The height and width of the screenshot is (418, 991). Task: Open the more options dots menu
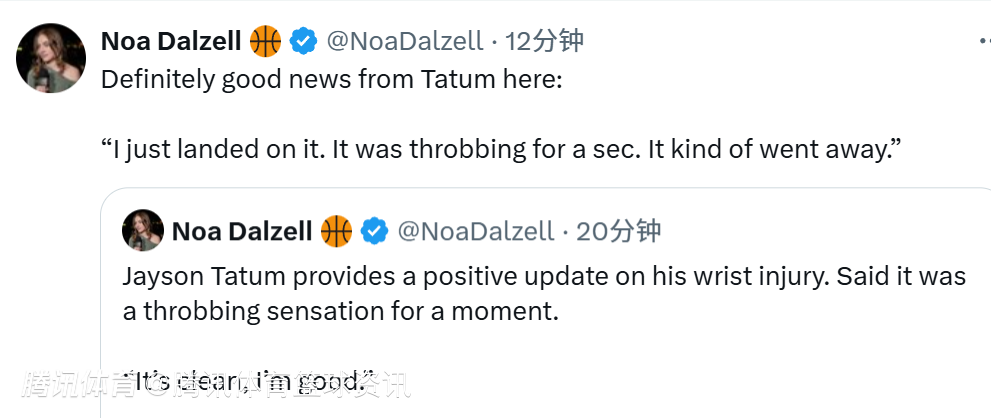(984, 41)
